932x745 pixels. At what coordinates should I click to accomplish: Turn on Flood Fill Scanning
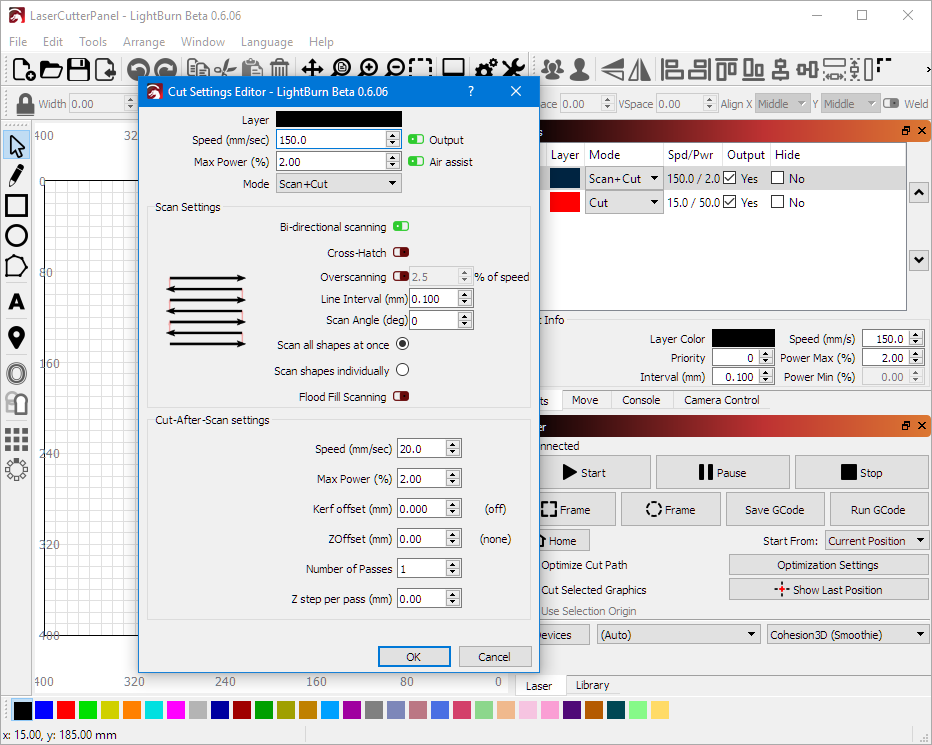pos(401,397)
